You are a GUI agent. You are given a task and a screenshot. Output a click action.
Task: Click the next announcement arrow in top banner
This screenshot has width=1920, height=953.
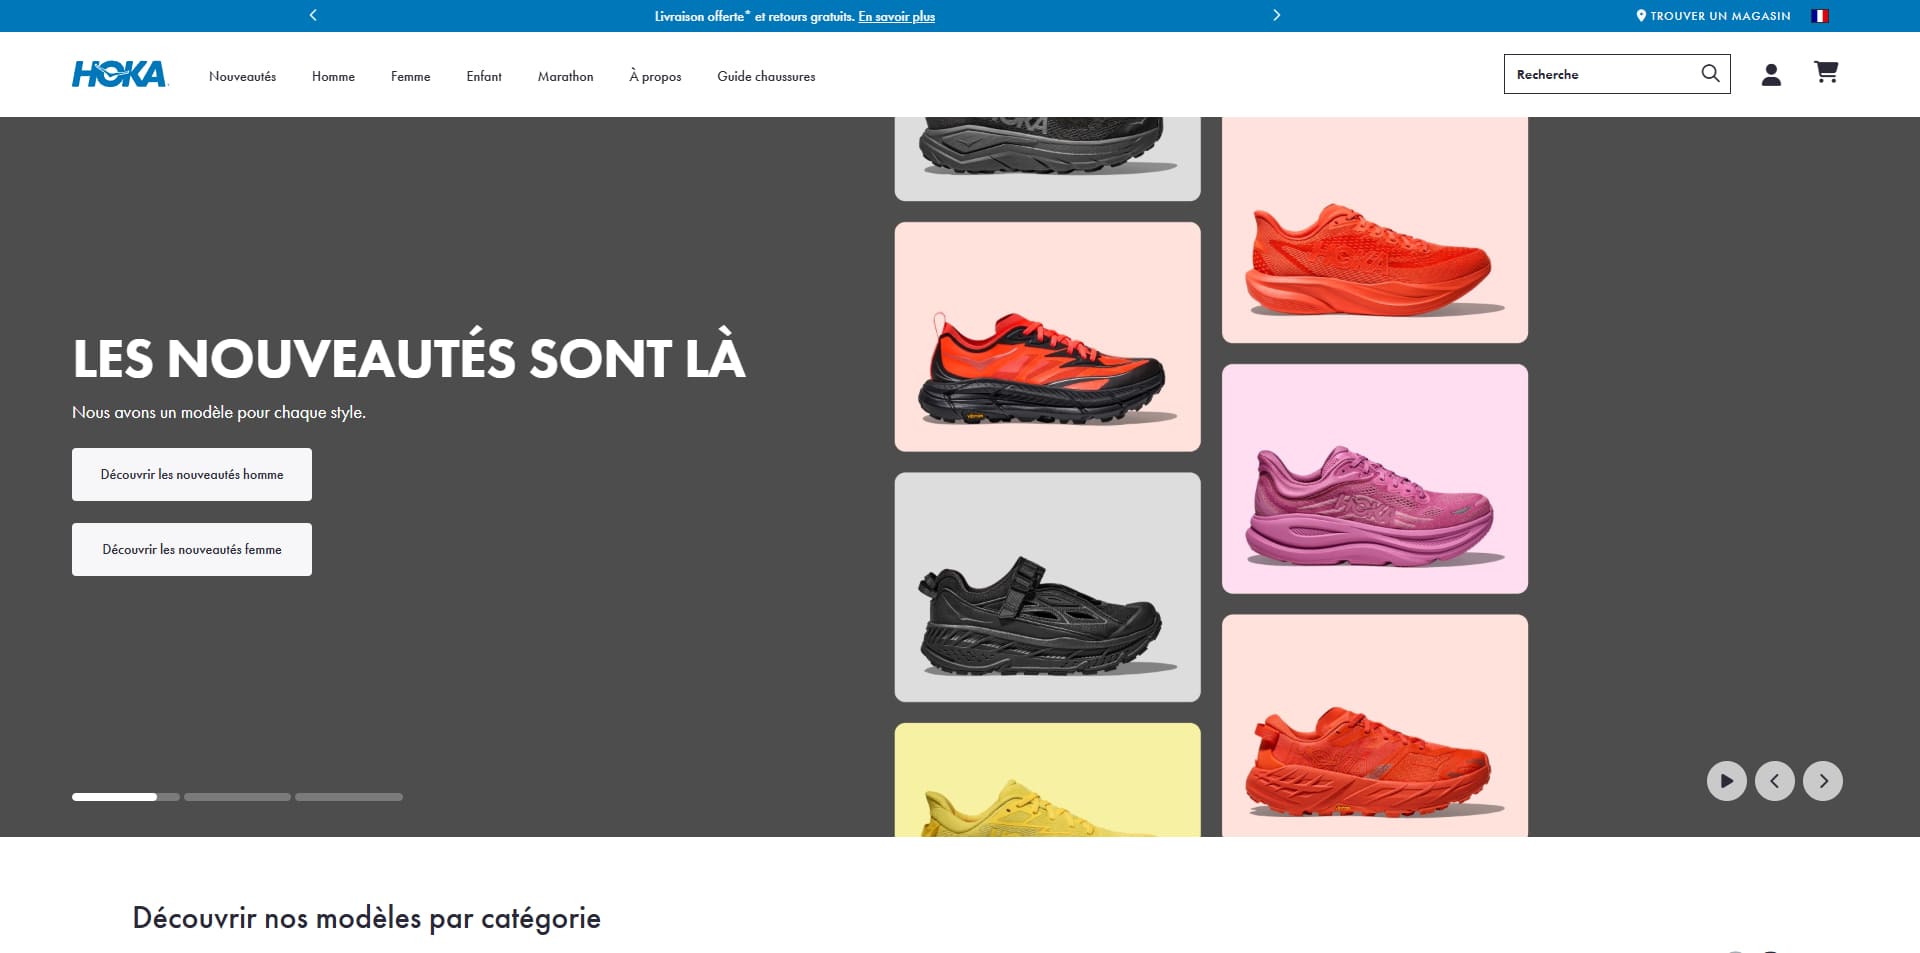[1276, 15]
